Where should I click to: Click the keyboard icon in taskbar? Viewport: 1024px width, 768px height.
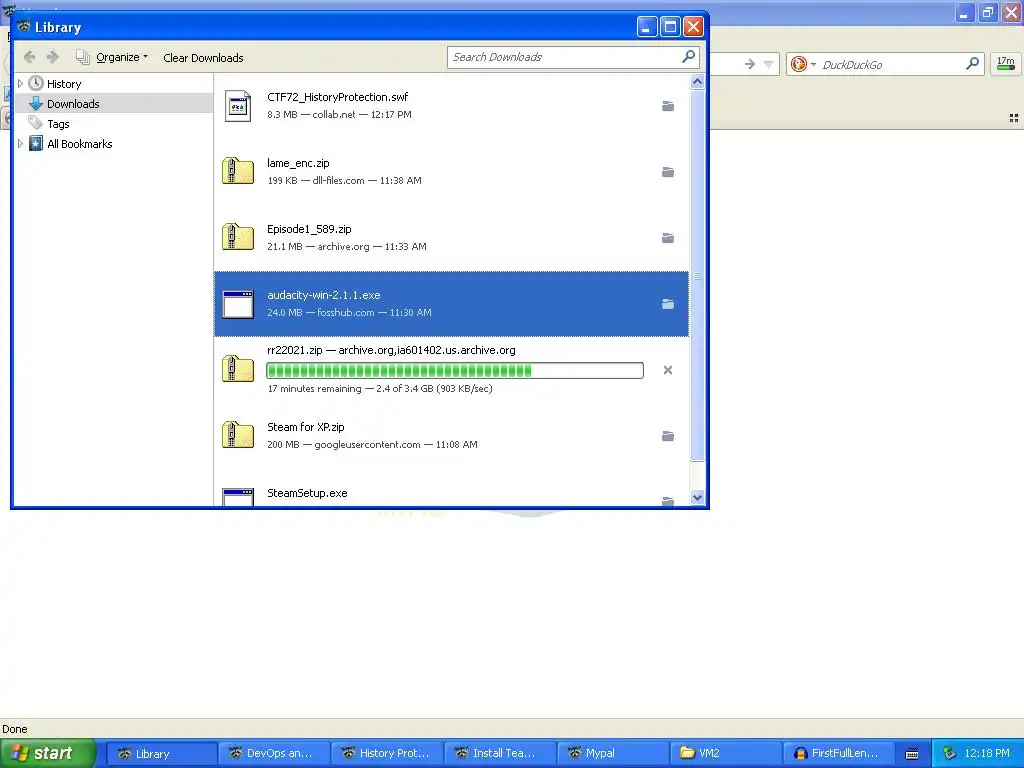912,754
